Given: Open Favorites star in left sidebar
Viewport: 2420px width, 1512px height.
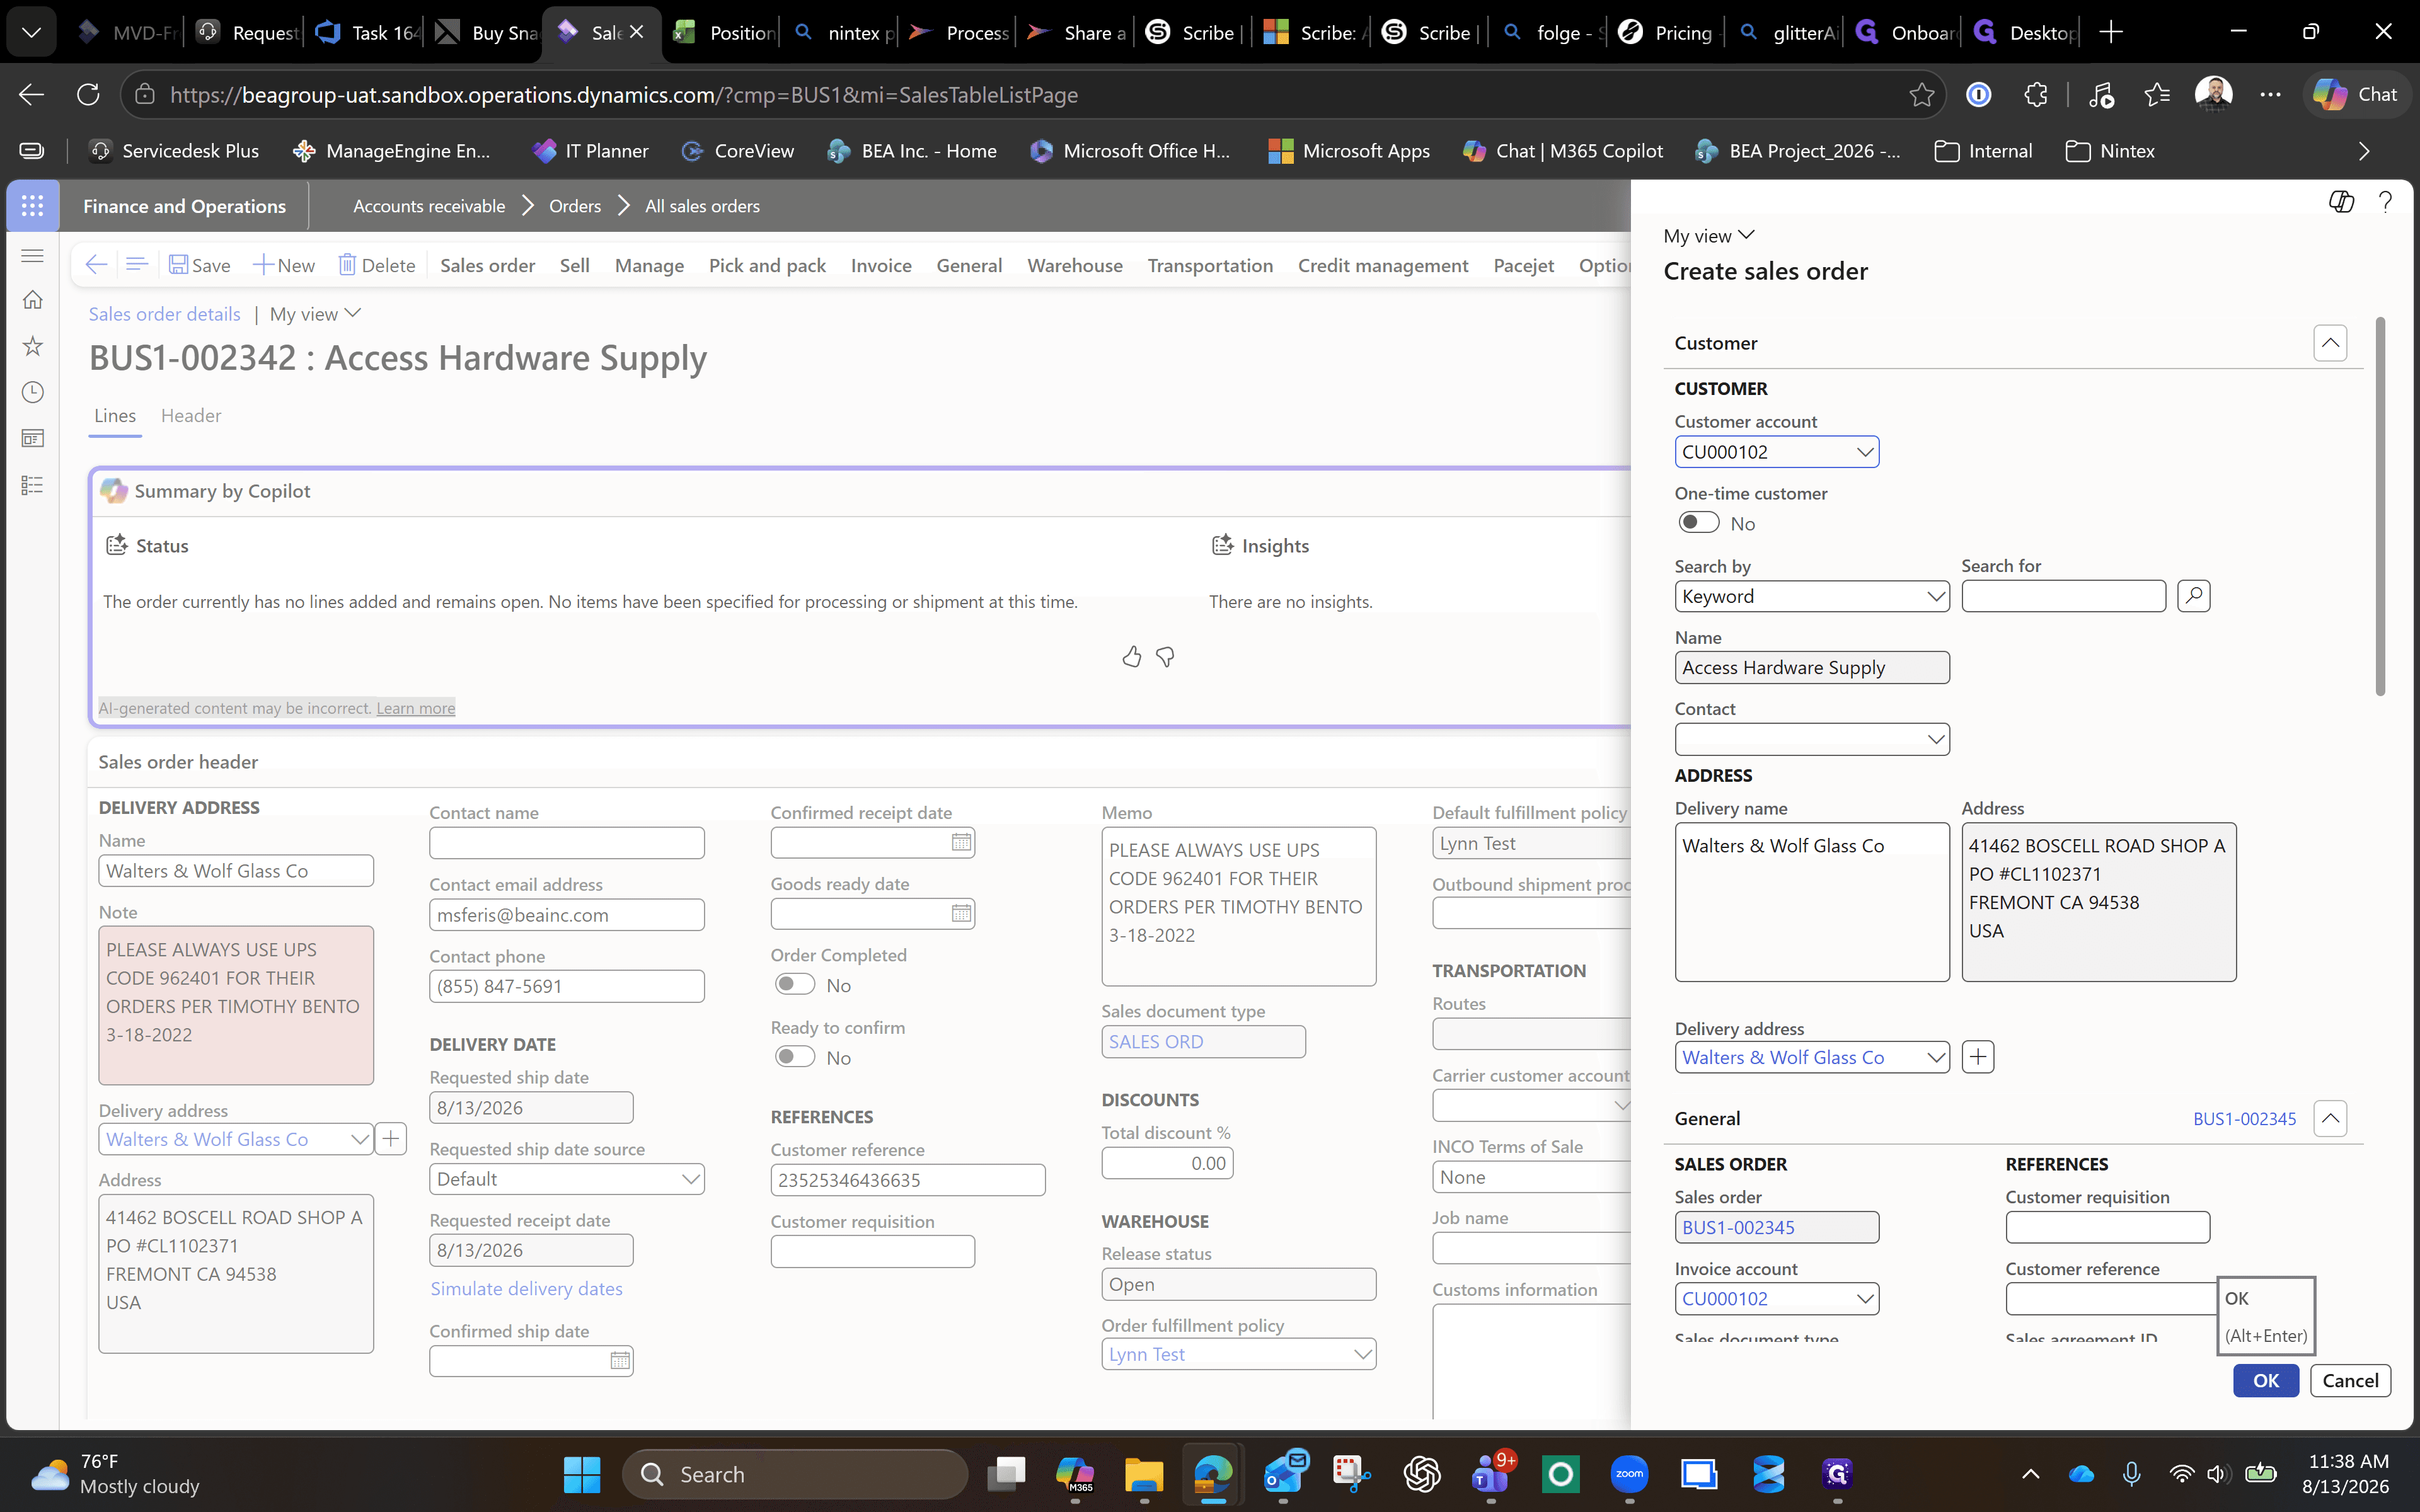Looking at the screenshot, I should (32, 346).
